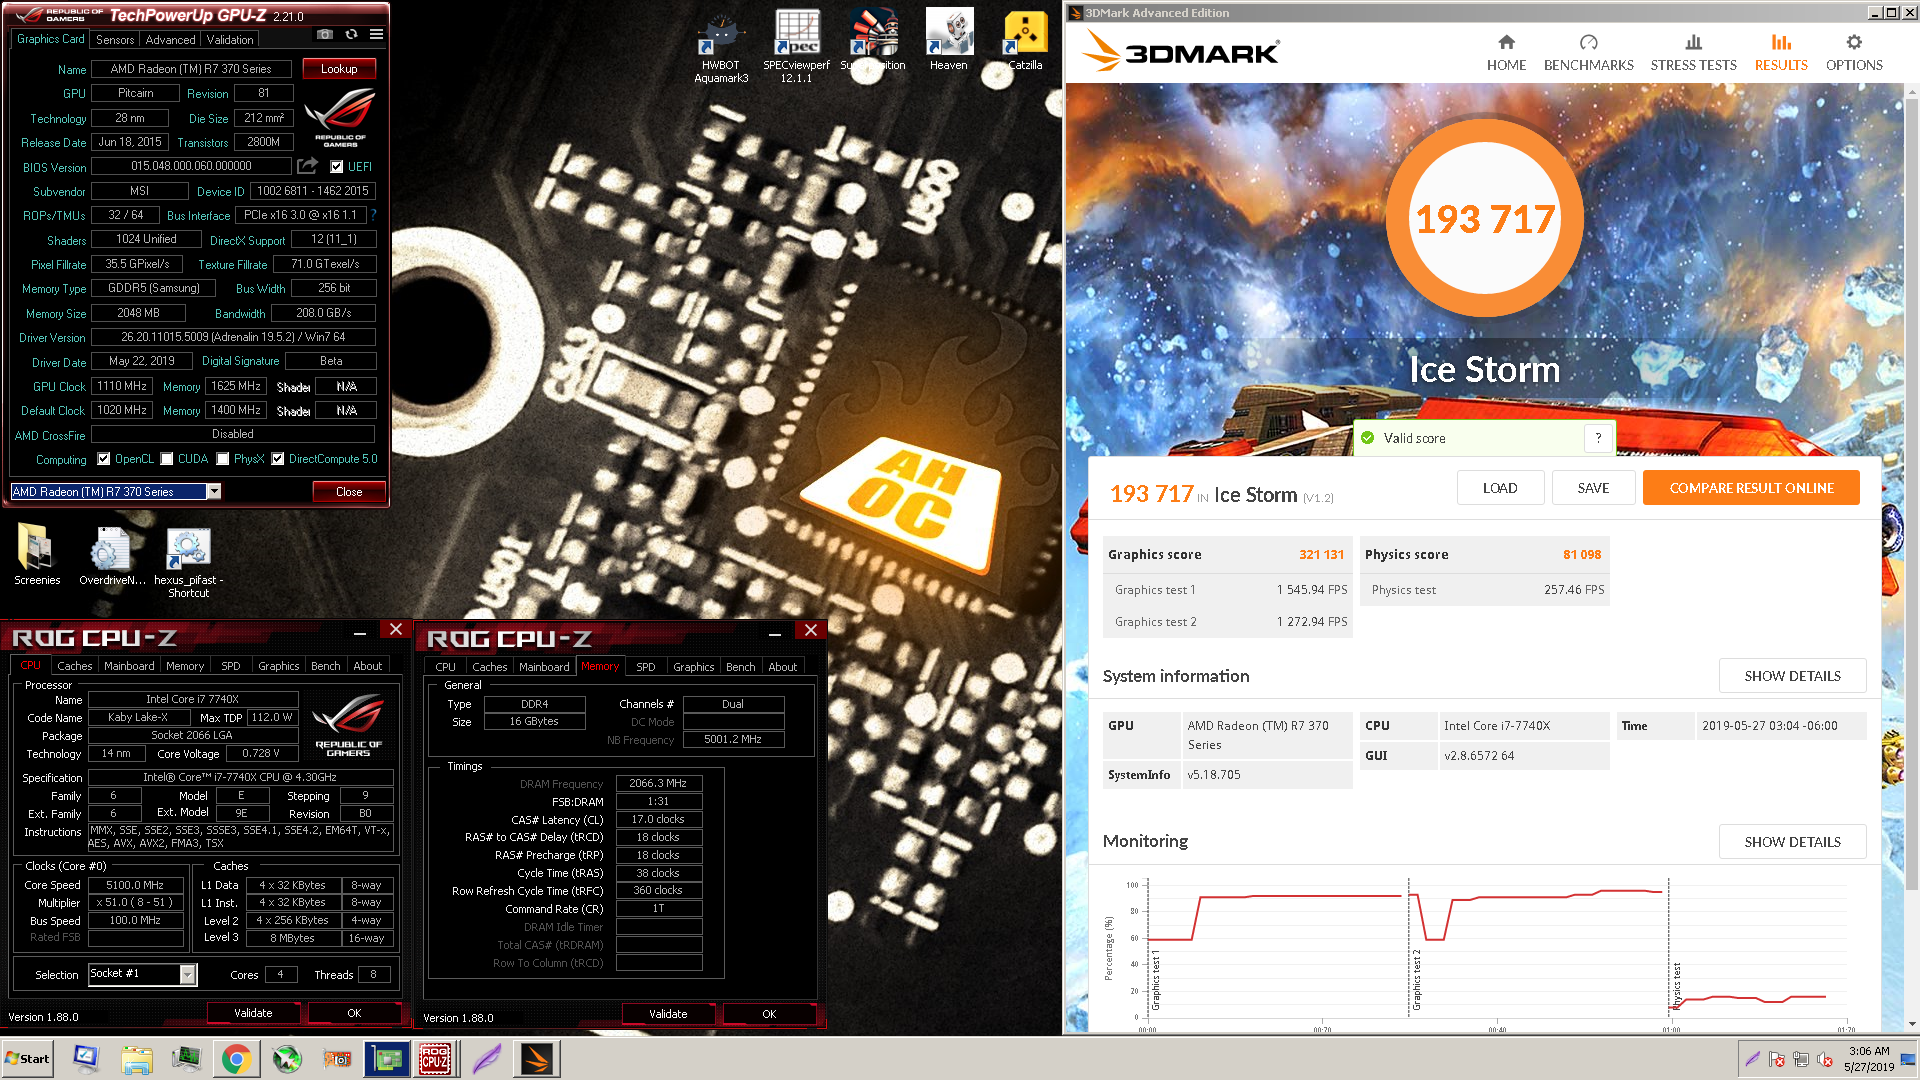Show details for System information
This screenshot has width=1920, height=1080.
(x=1792, y=676)
